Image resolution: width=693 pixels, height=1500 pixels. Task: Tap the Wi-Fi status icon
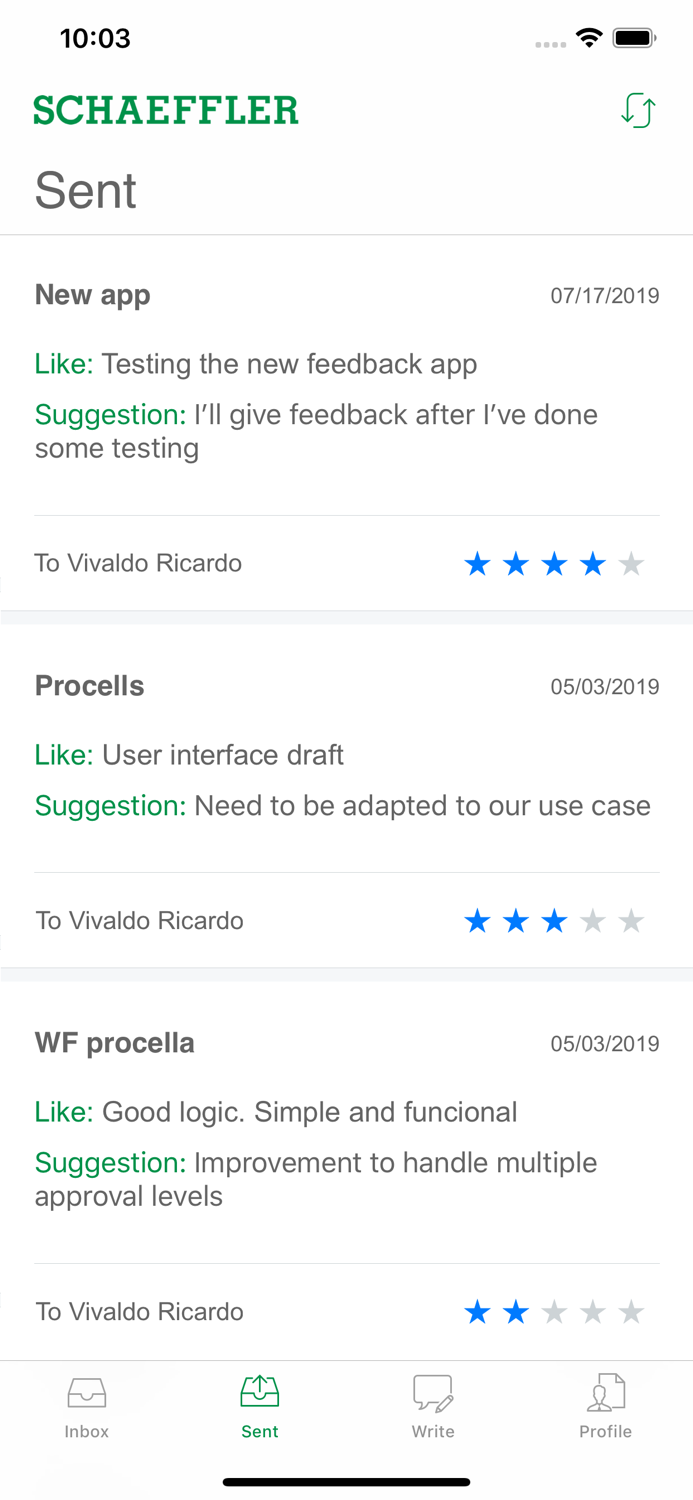pyautogui.click(x=589, y=36)
